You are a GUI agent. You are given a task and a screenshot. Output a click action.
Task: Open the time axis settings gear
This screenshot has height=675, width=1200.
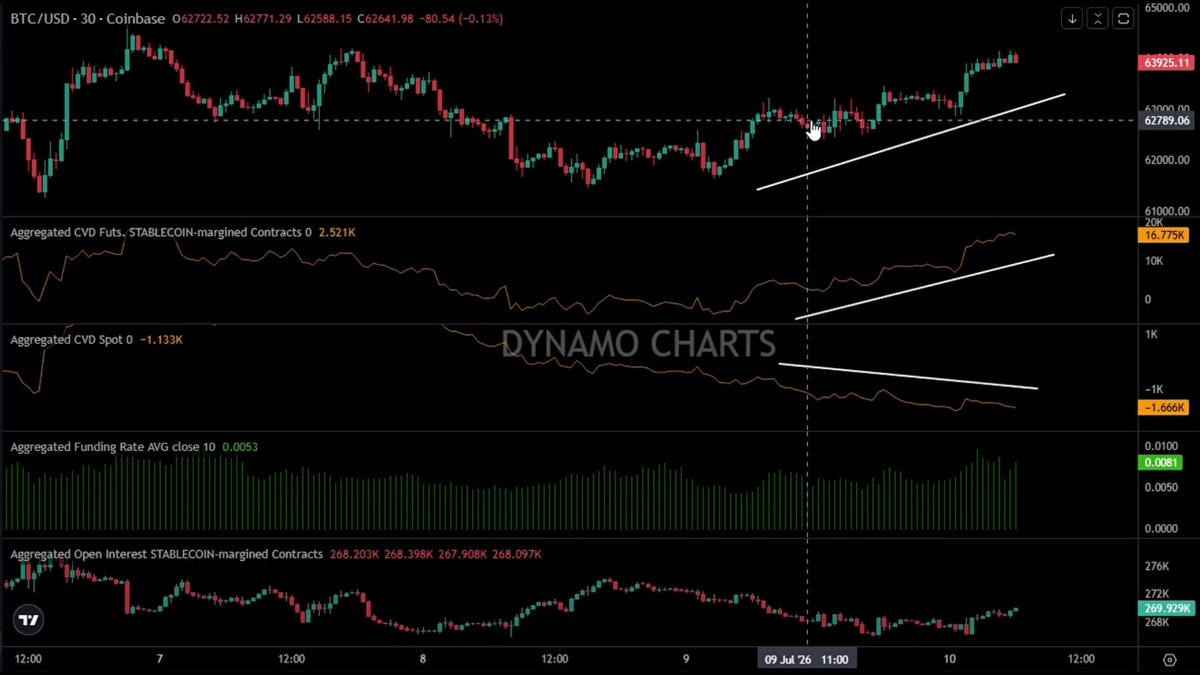pos(1169,660)
